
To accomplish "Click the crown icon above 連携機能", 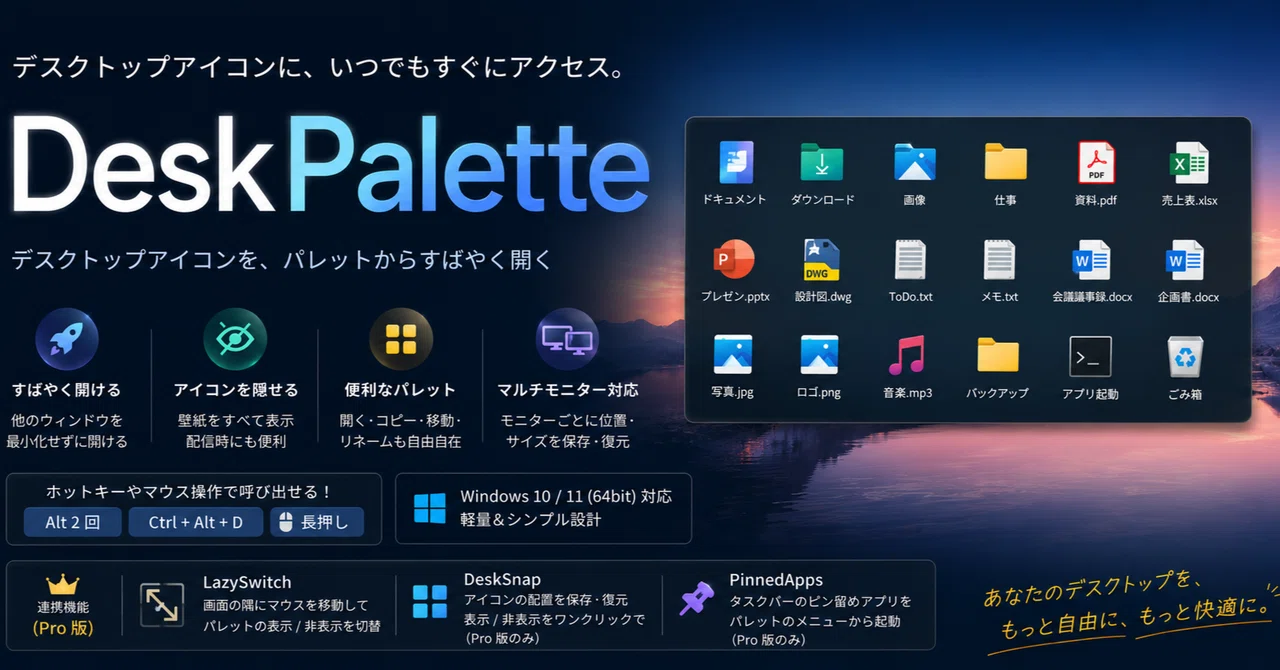I will 62,584.
